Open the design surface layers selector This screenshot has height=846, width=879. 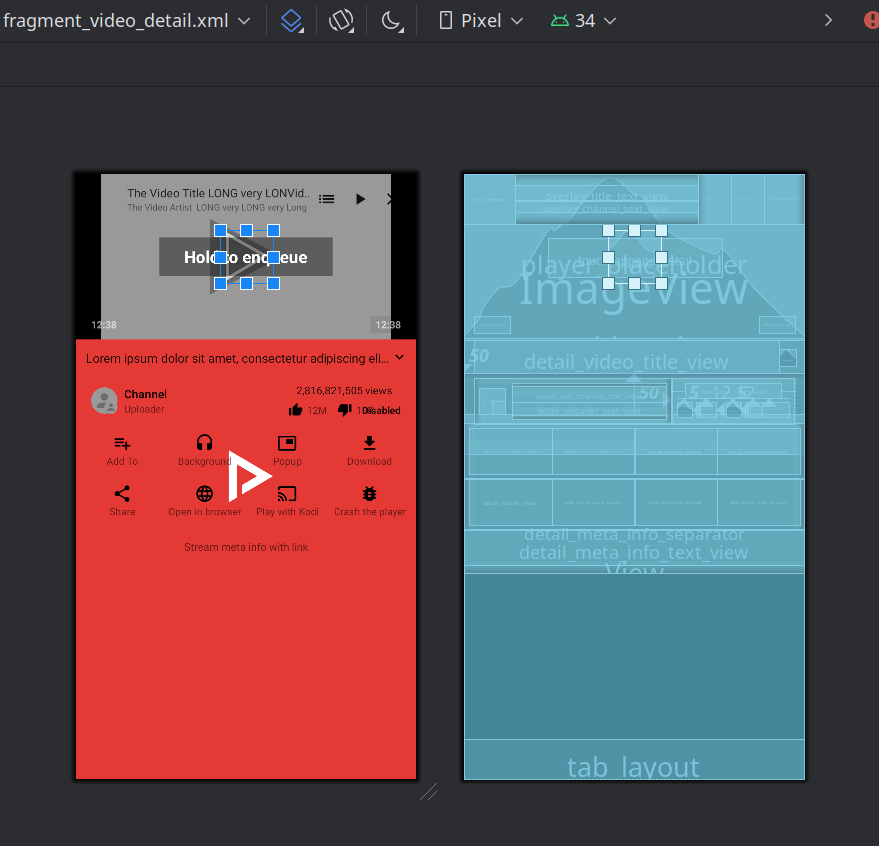[292, 21]
